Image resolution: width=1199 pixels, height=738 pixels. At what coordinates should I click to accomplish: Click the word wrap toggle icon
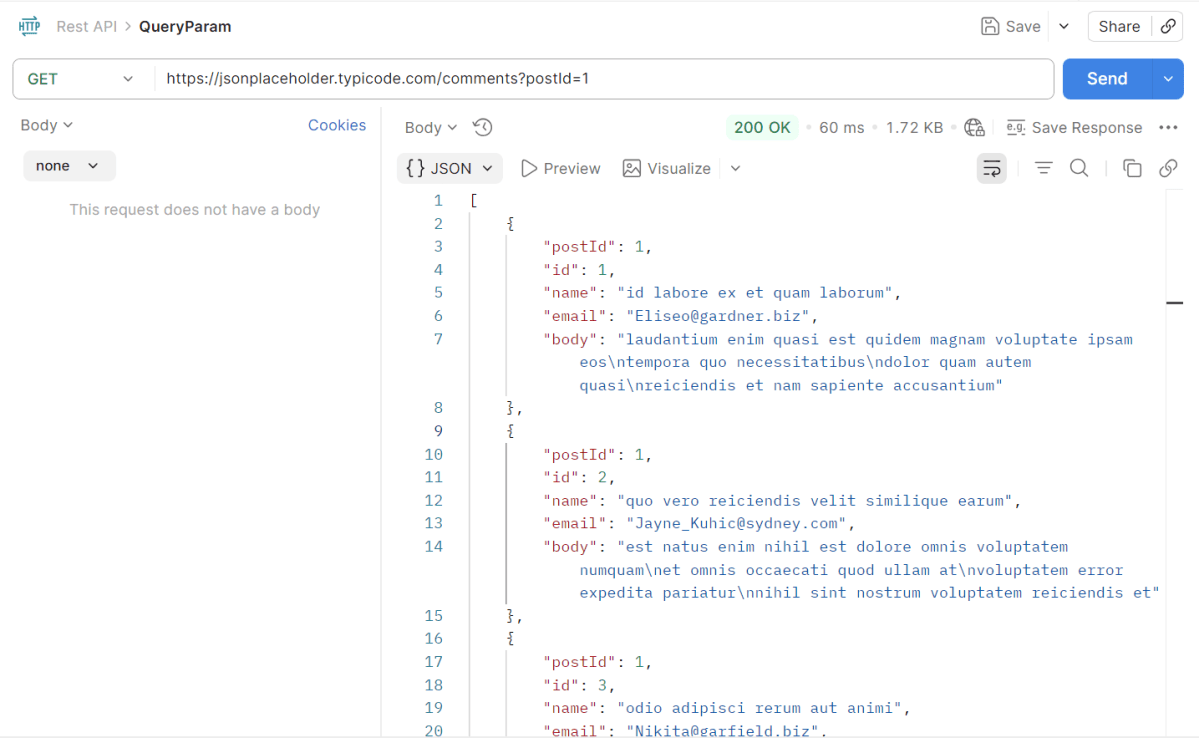click(991, 168)
